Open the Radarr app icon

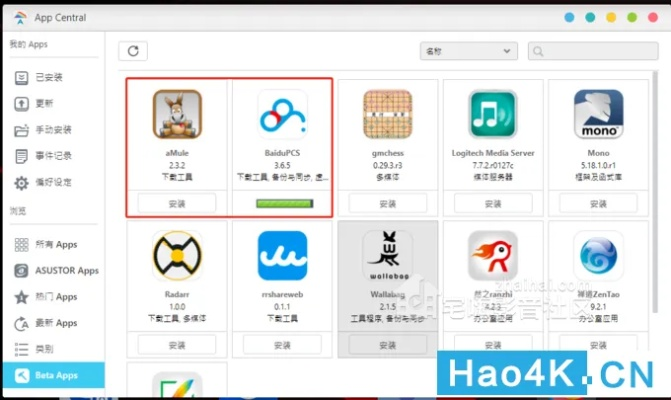point(177,256)
